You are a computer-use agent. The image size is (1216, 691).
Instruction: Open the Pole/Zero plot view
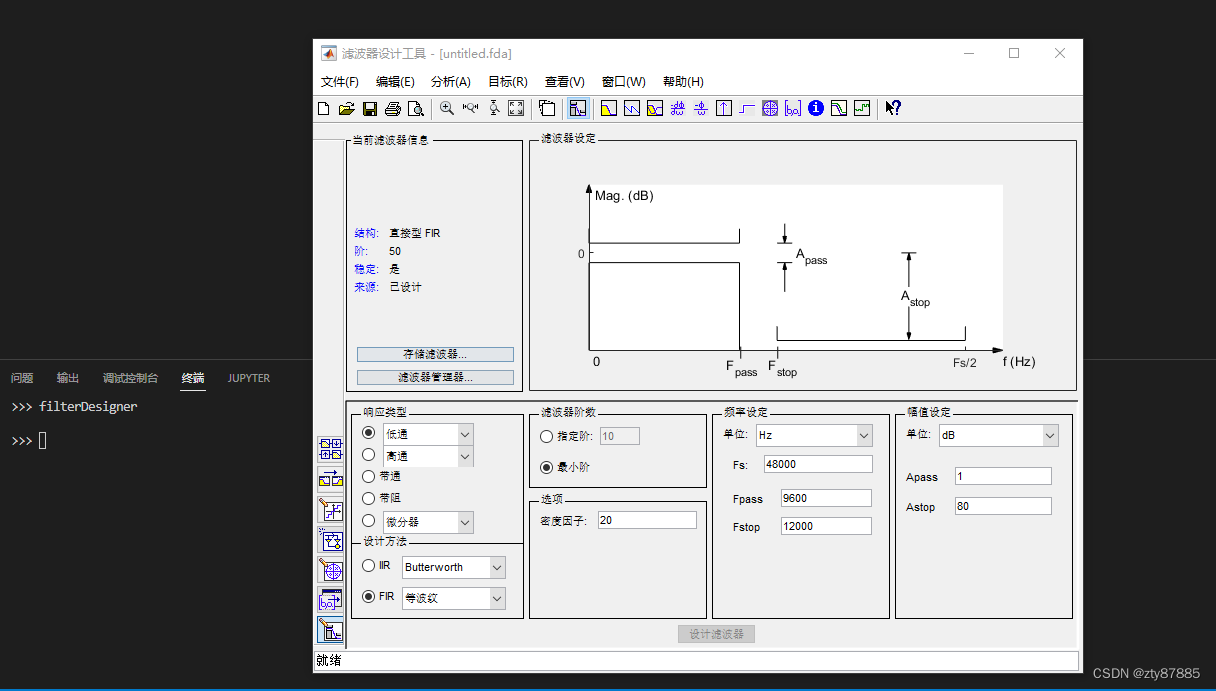point(770,107)
